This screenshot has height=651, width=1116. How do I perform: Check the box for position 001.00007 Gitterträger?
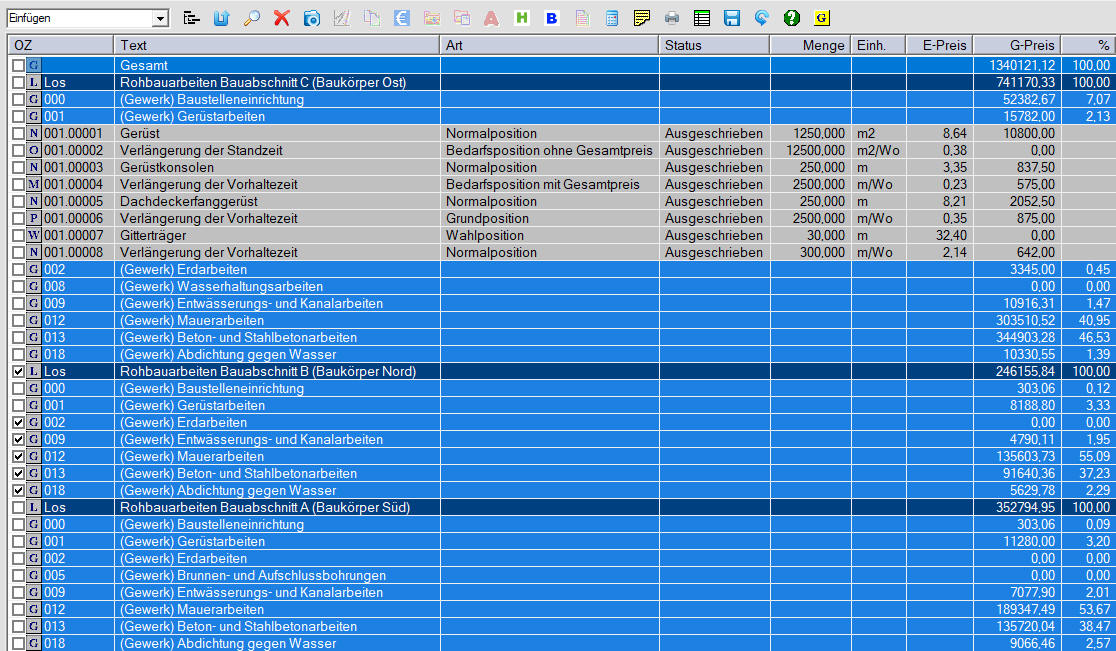click(19, 235)
